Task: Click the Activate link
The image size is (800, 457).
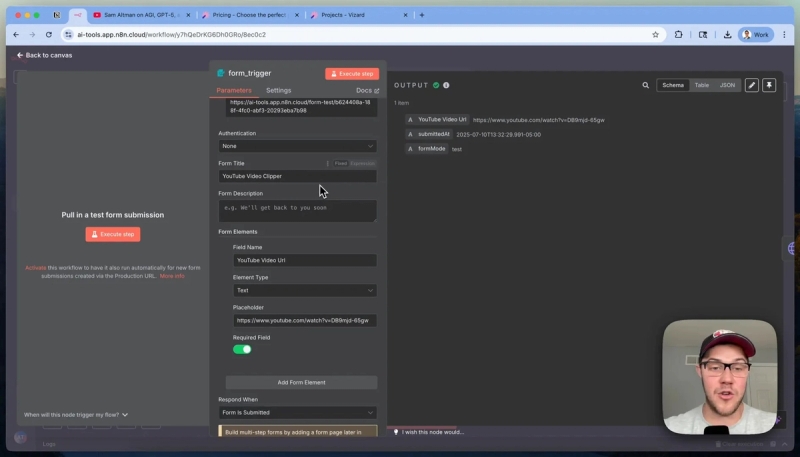Action: pos(36,268)
